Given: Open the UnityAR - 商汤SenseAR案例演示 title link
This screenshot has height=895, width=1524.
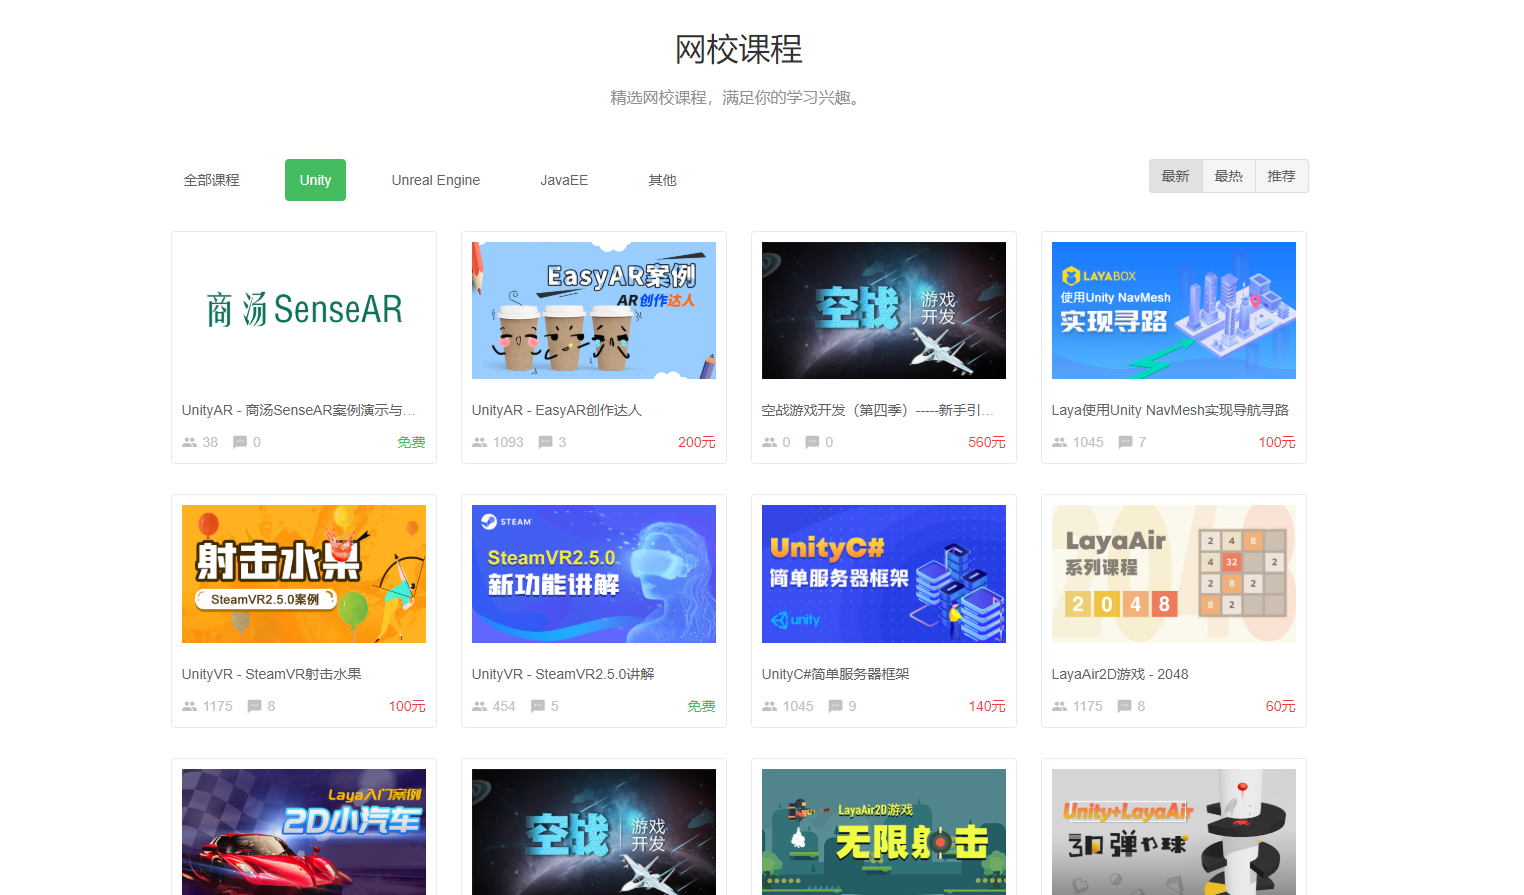Looking at the screenshot, I should [x=299, y=410].
